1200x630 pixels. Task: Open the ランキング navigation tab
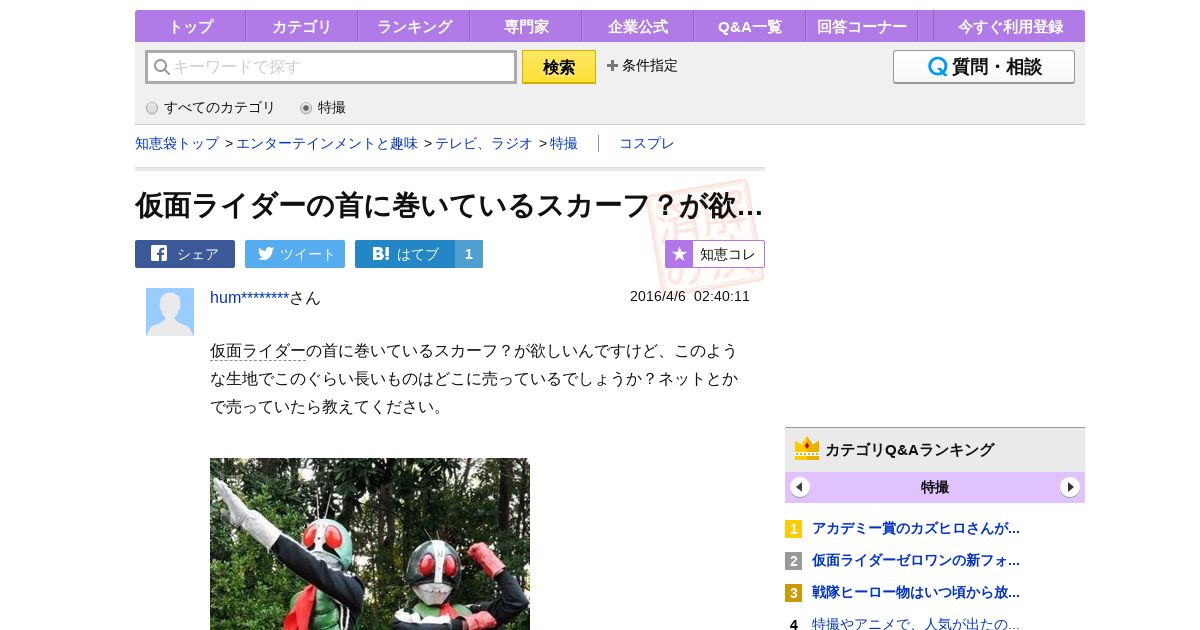pos(414,26)
